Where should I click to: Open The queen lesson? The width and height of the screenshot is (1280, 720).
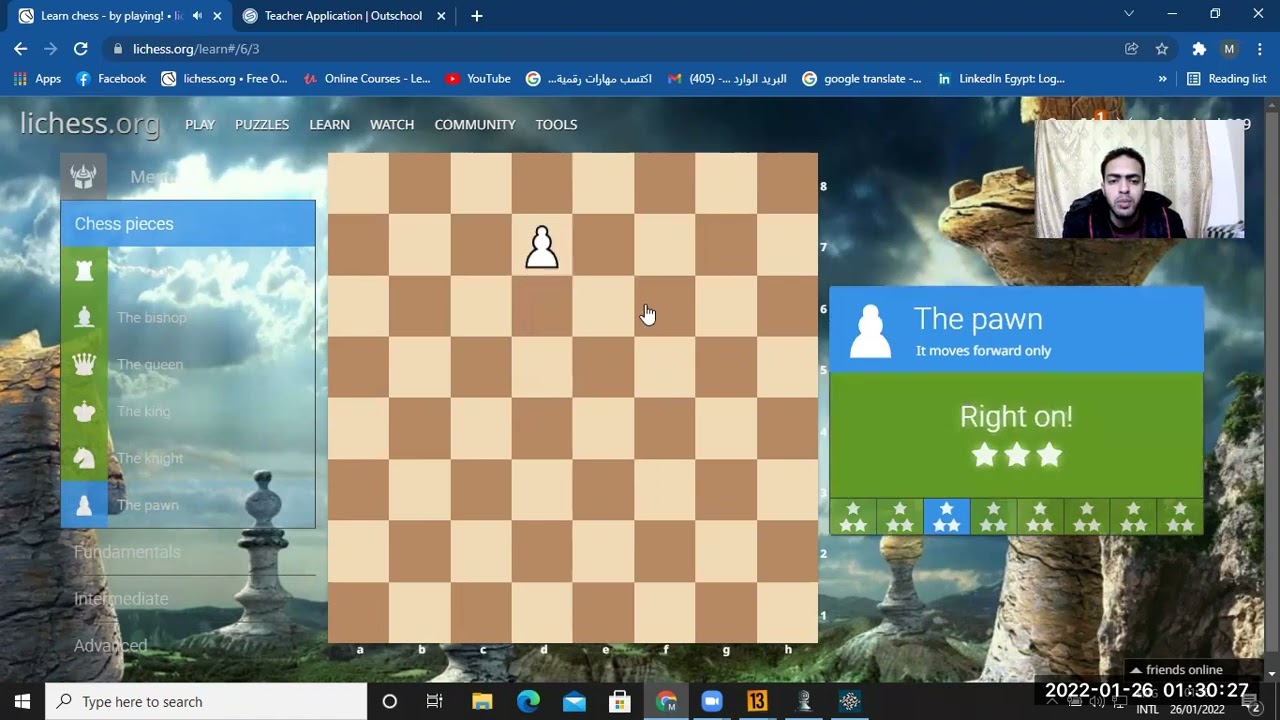(150, 364)
